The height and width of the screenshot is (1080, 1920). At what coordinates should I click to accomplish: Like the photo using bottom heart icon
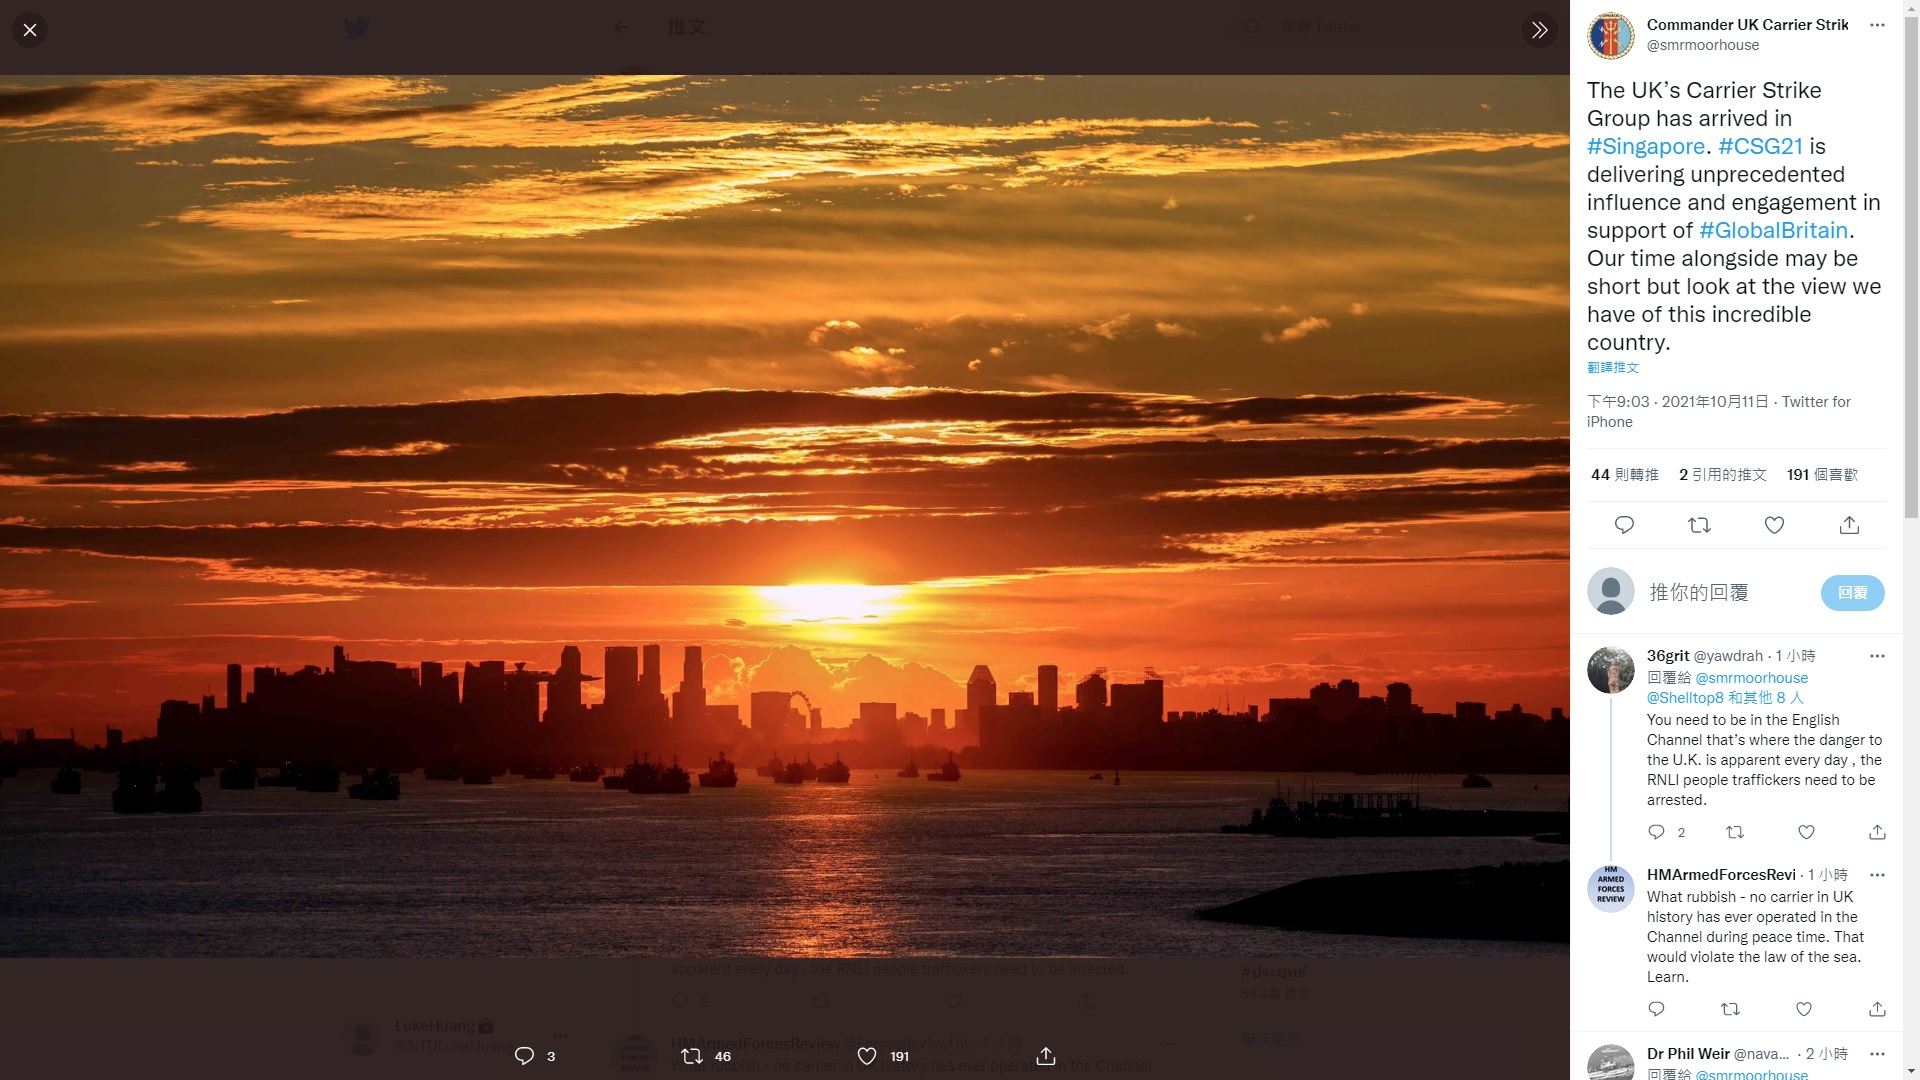[x=867, y=1056]
